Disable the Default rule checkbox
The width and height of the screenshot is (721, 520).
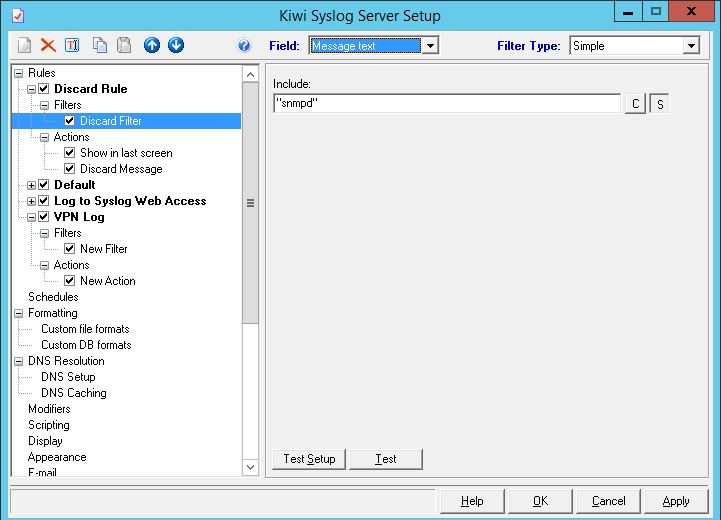pyautogui.click(x=44, y=185)
